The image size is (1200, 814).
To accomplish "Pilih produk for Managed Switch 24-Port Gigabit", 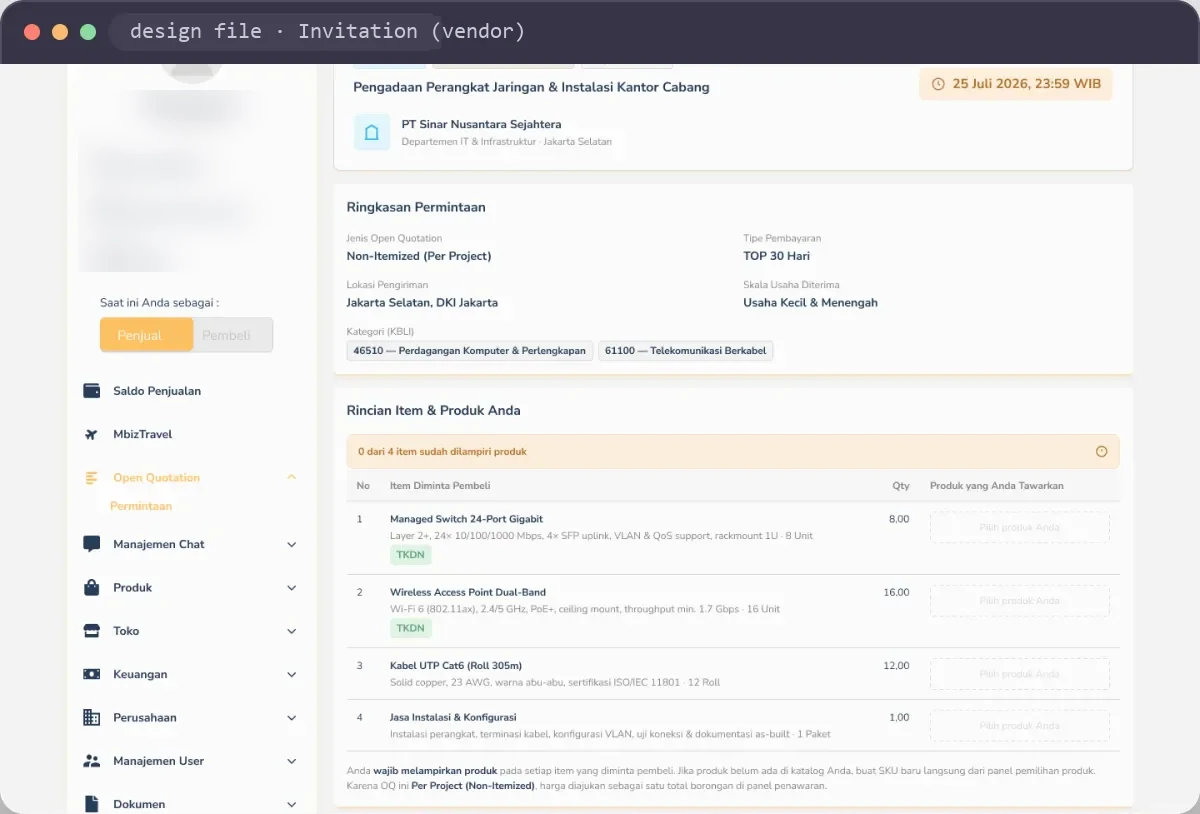I will [1020, 528].
